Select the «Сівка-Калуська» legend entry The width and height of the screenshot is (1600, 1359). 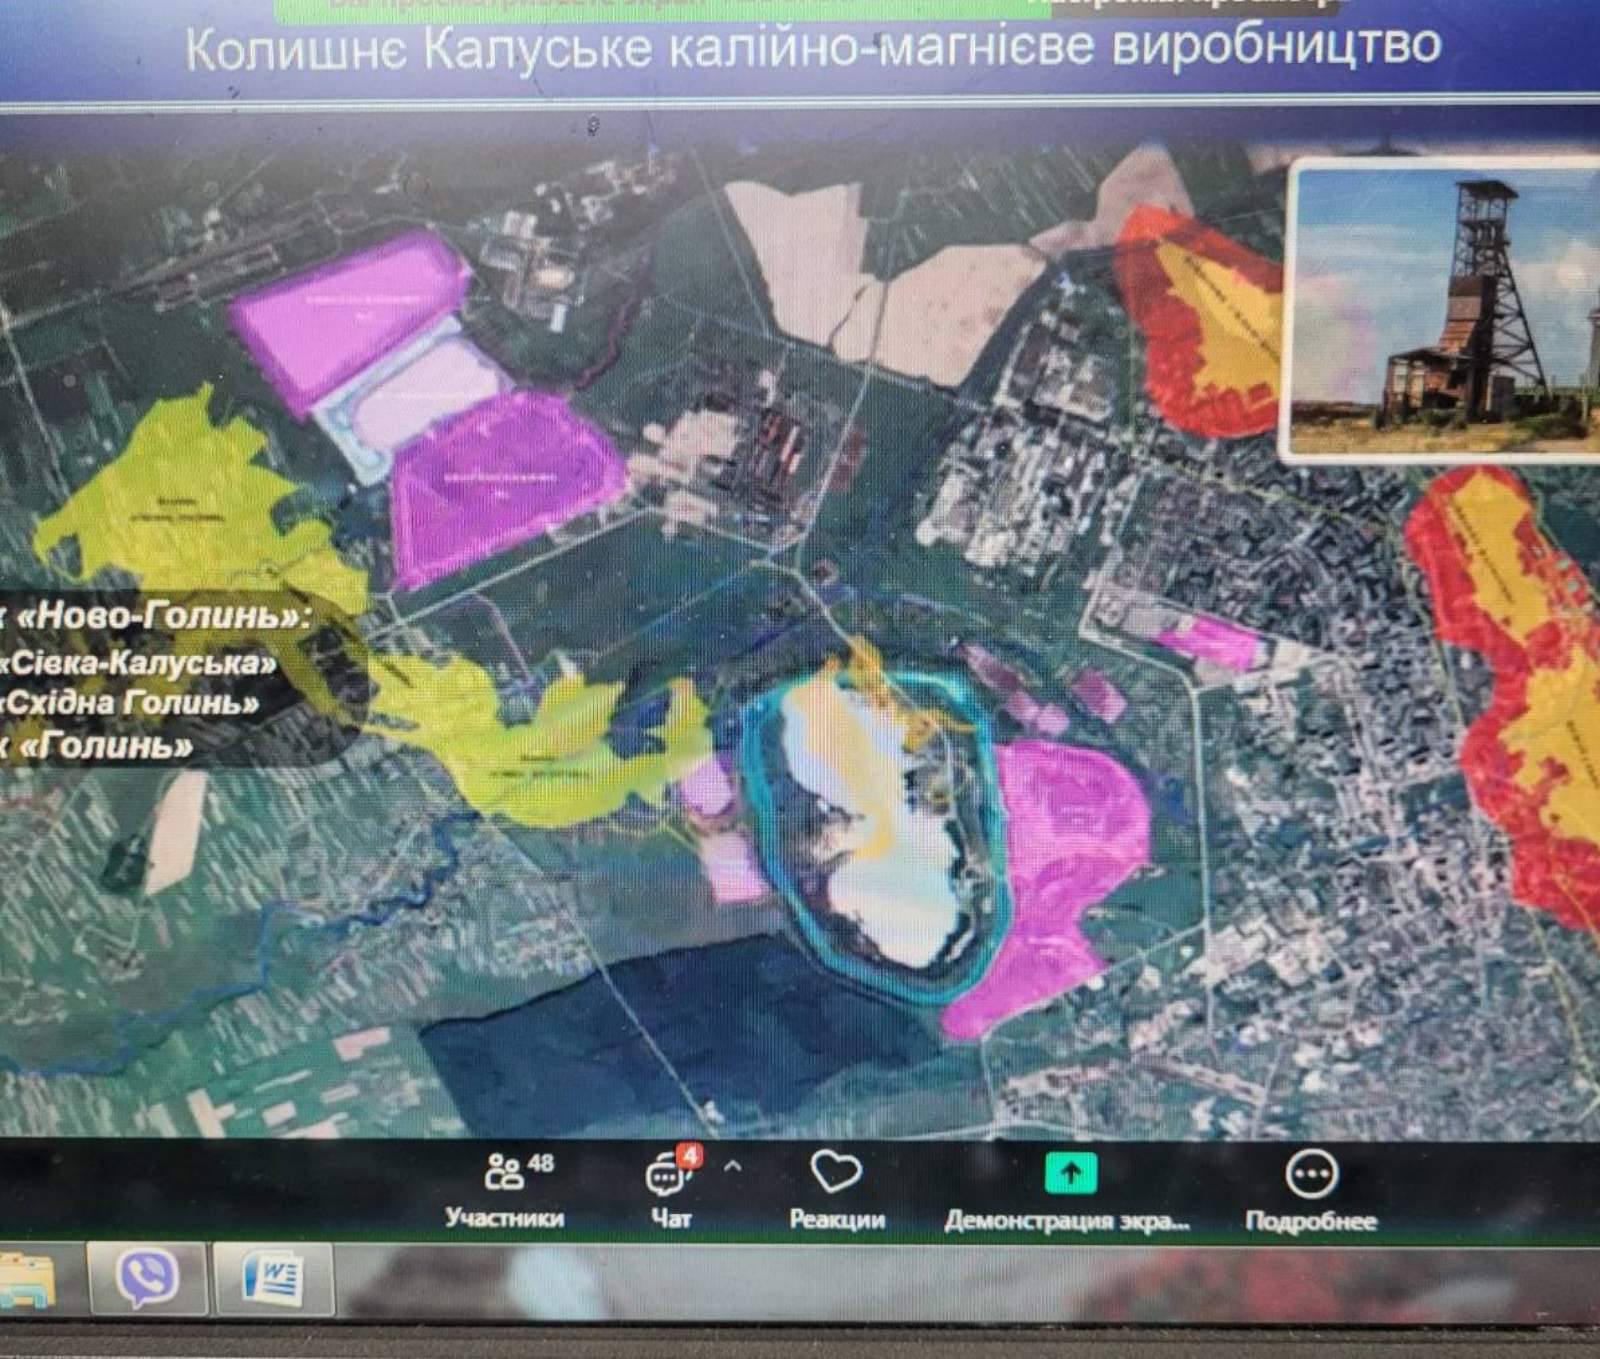point(140,662)
